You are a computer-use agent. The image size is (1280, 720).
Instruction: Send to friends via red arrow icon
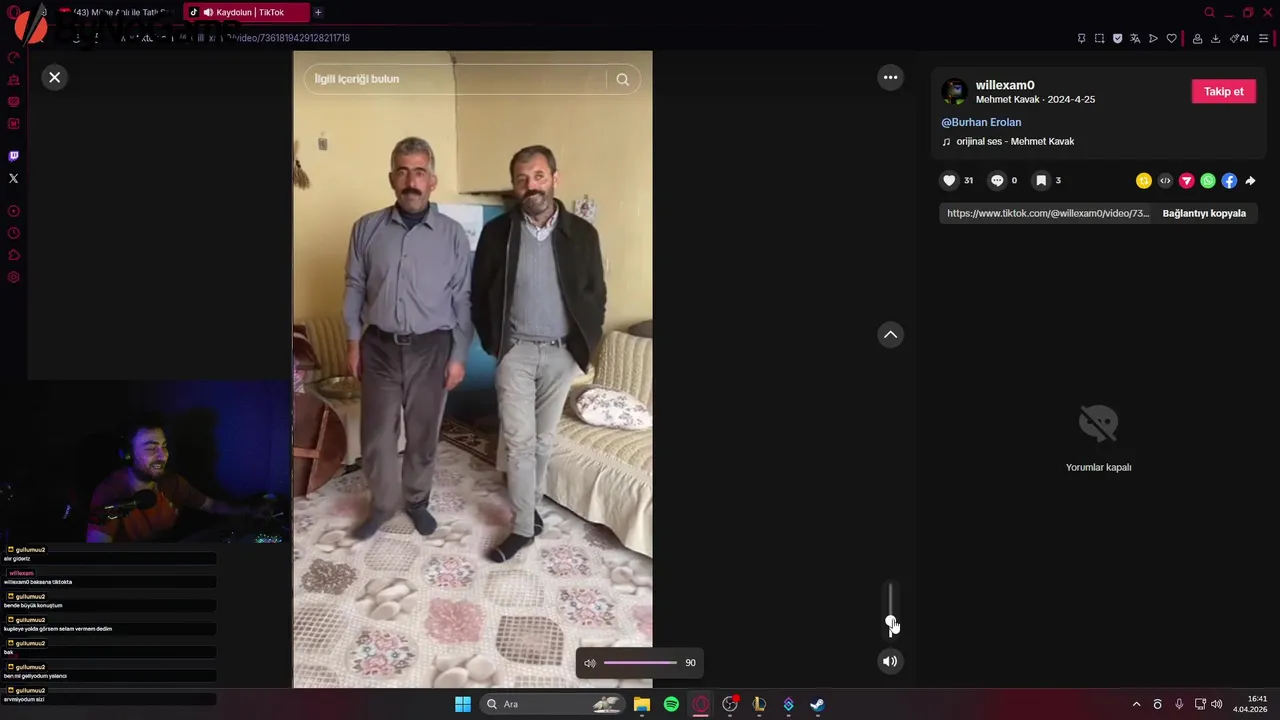1187,181
